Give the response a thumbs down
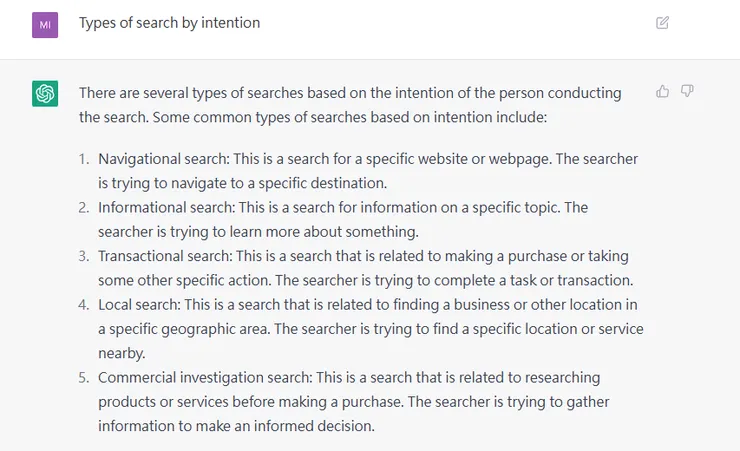The width and height of the screenshot is (740, 451). point(687,92)
